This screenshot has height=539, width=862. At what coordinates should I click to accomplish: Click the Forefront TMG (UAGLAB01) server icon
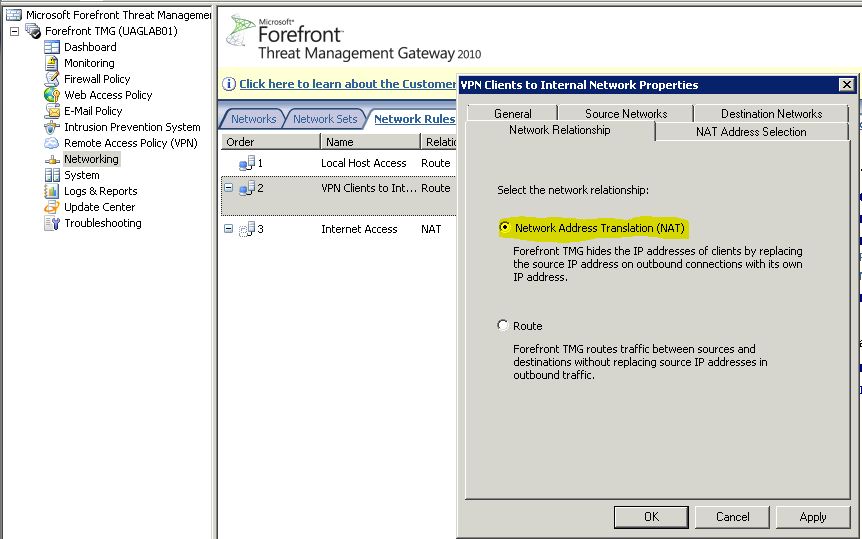pos(33,31)
